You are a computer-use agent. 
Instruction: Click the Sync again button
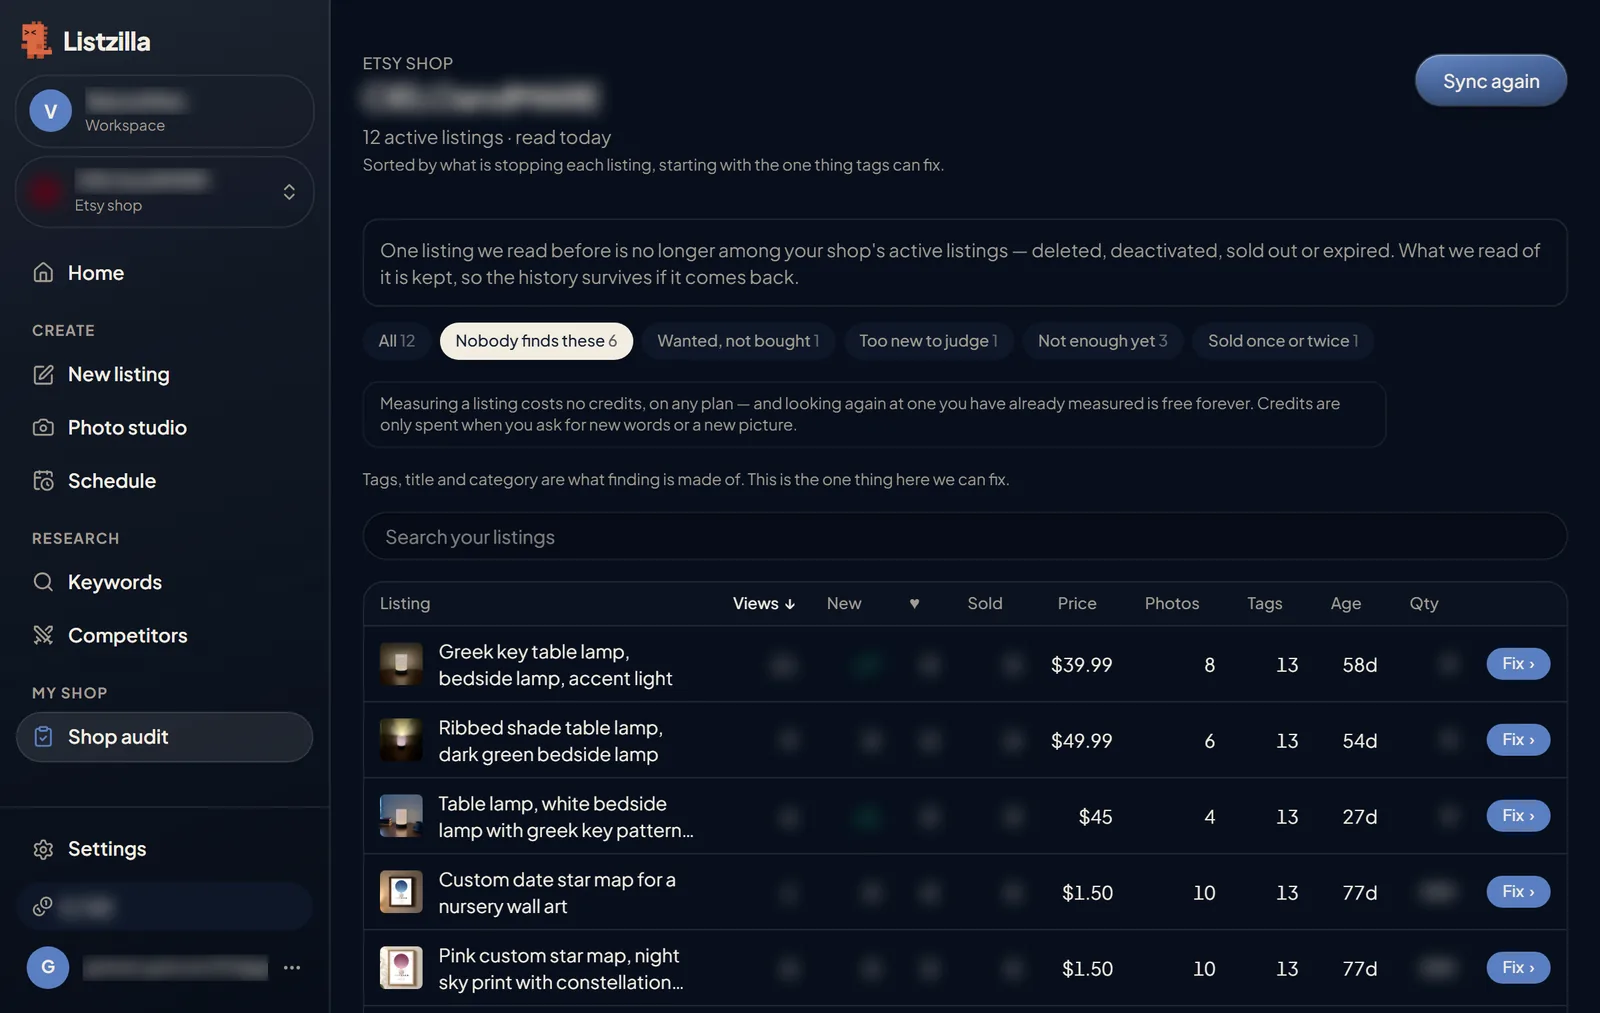[x=1491, y=81]
